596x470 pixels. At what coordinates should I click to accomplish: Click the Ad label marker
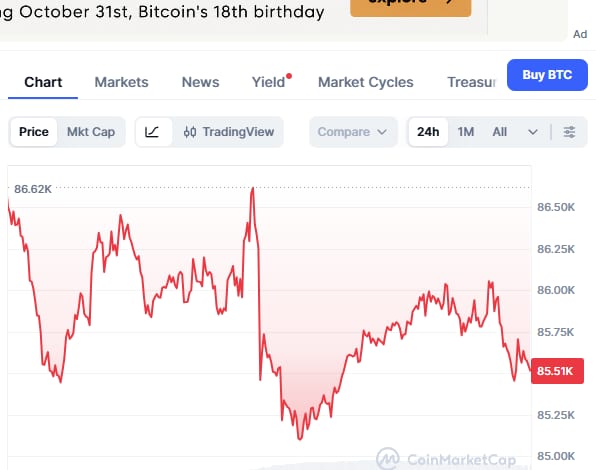[x=580, y=35]
